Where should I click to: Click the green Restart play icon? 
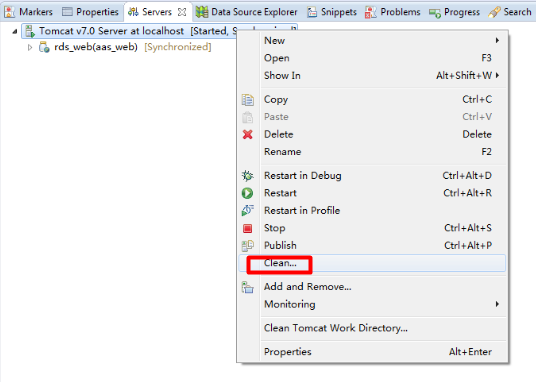tap(247, 193)
